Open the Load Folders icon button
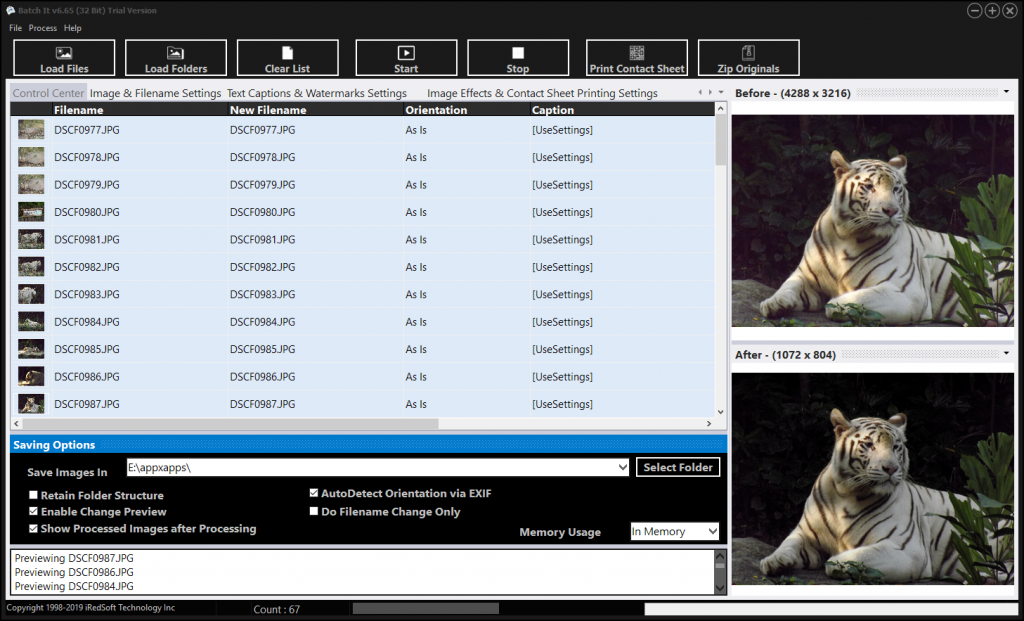Screen dimensions: 1024x621 coord(176,53)
